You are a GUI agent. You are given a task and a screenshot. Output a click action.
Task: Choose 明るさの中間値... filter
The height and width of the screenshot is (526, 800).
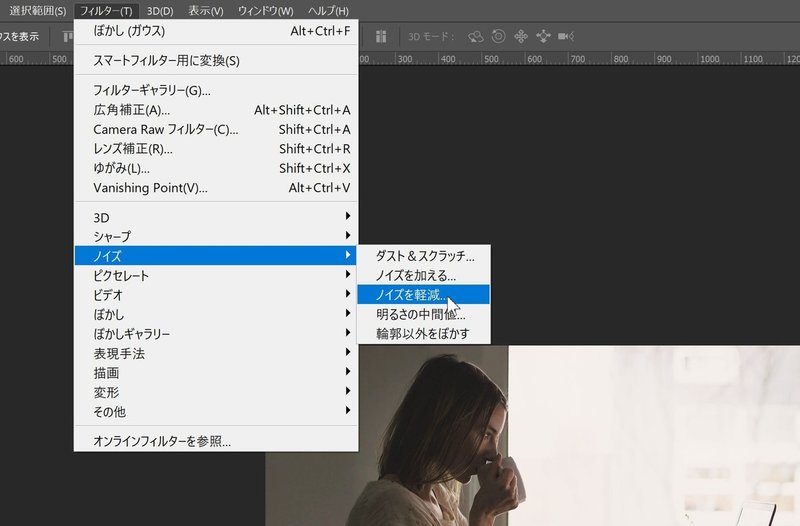click(x=423, y=314)
